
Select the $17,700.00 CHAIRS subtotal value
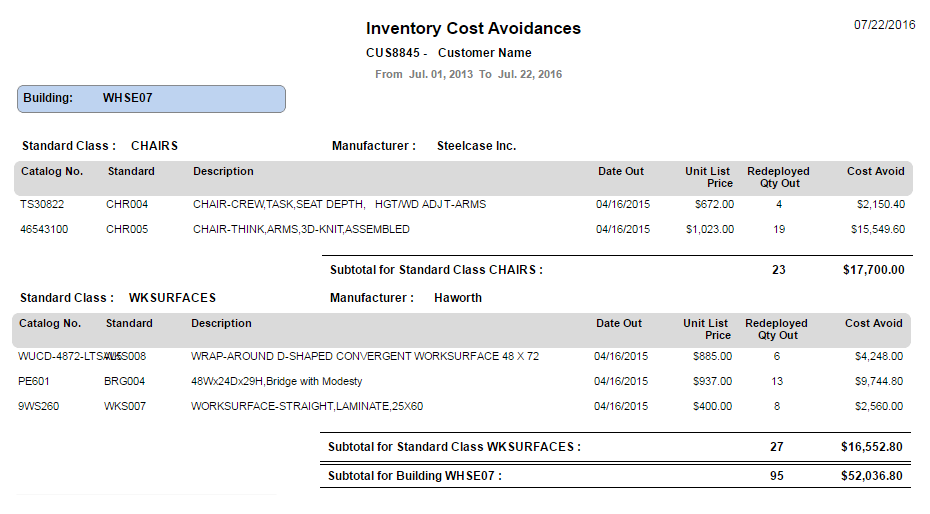pos(873,269)
